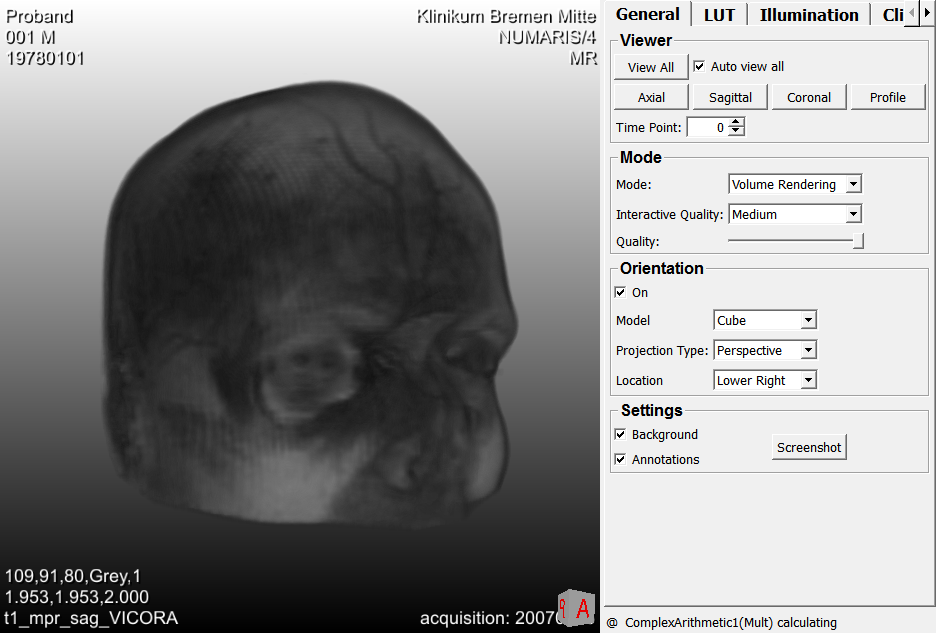Switch to the LUT tab
Viewport: 936px width, 633px height.
718,15
